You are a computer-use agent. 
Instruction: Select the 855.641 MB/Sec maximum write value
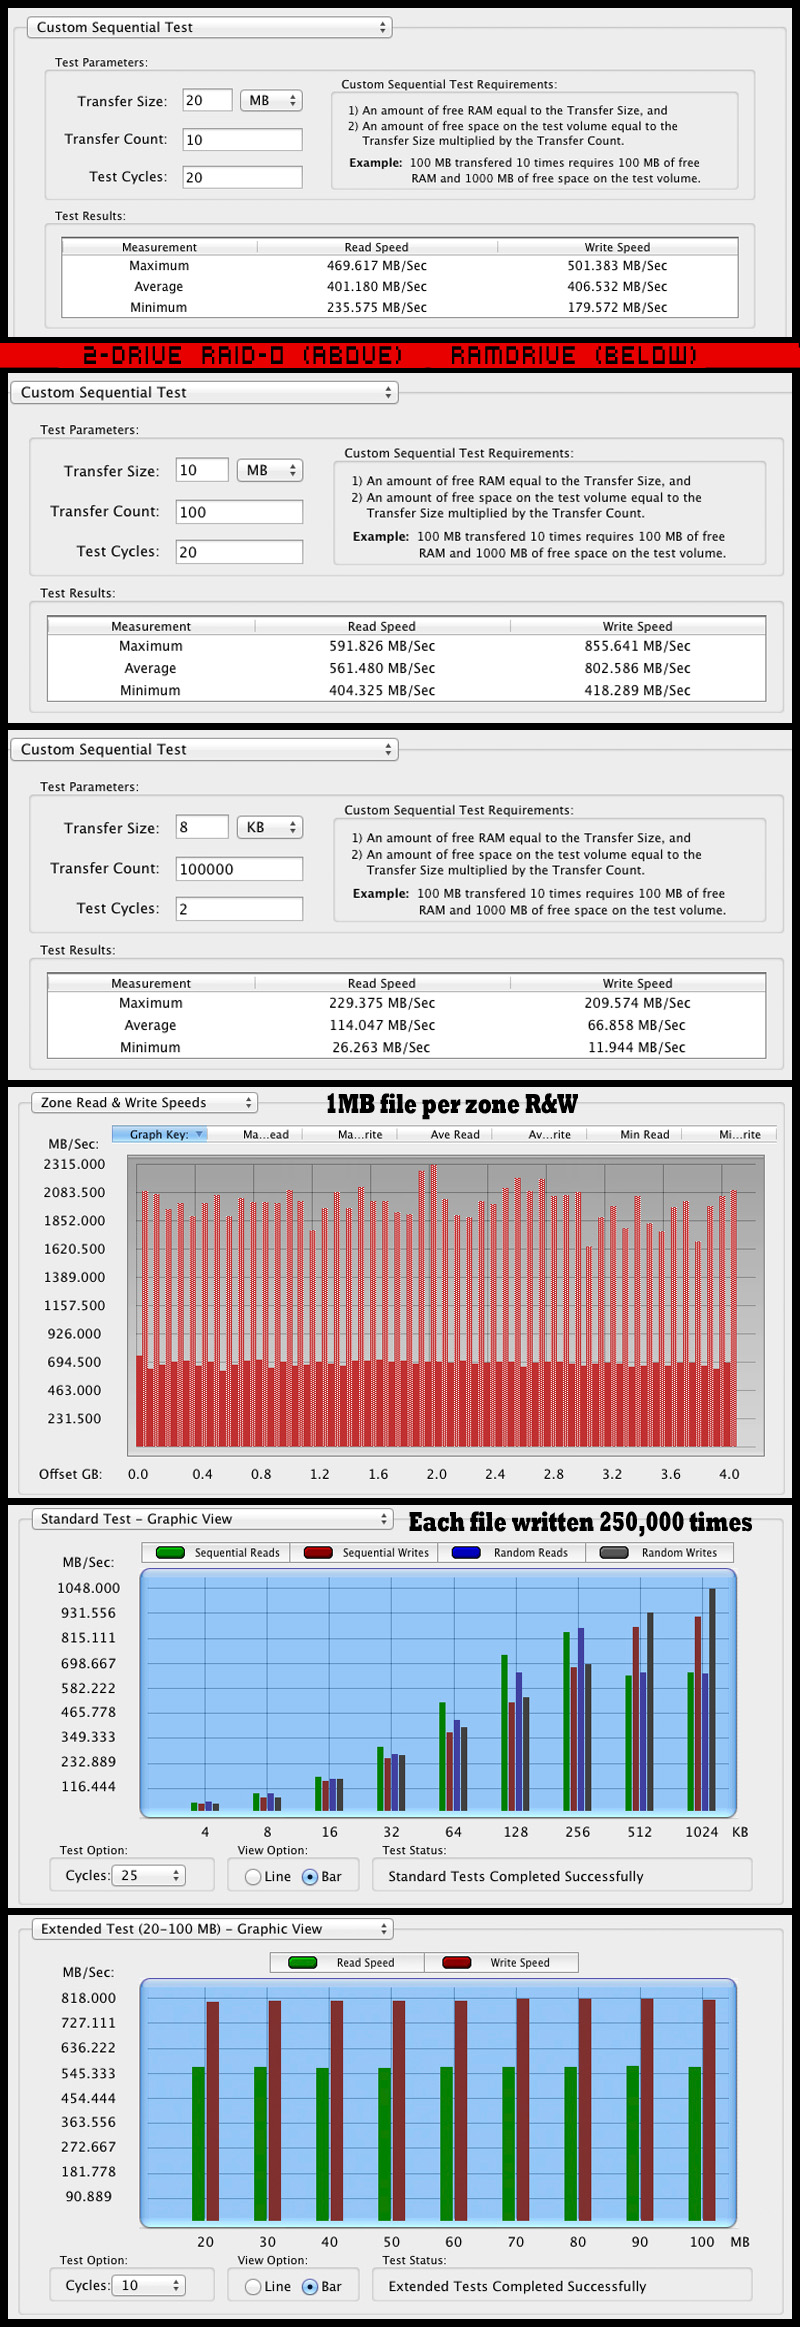click(x=638, y=646)
